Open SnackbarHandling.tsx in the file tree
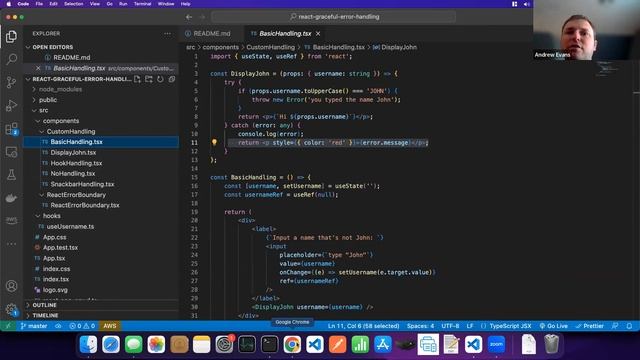The height and width of the screenshot is (360, 640). tap(82, 184)
